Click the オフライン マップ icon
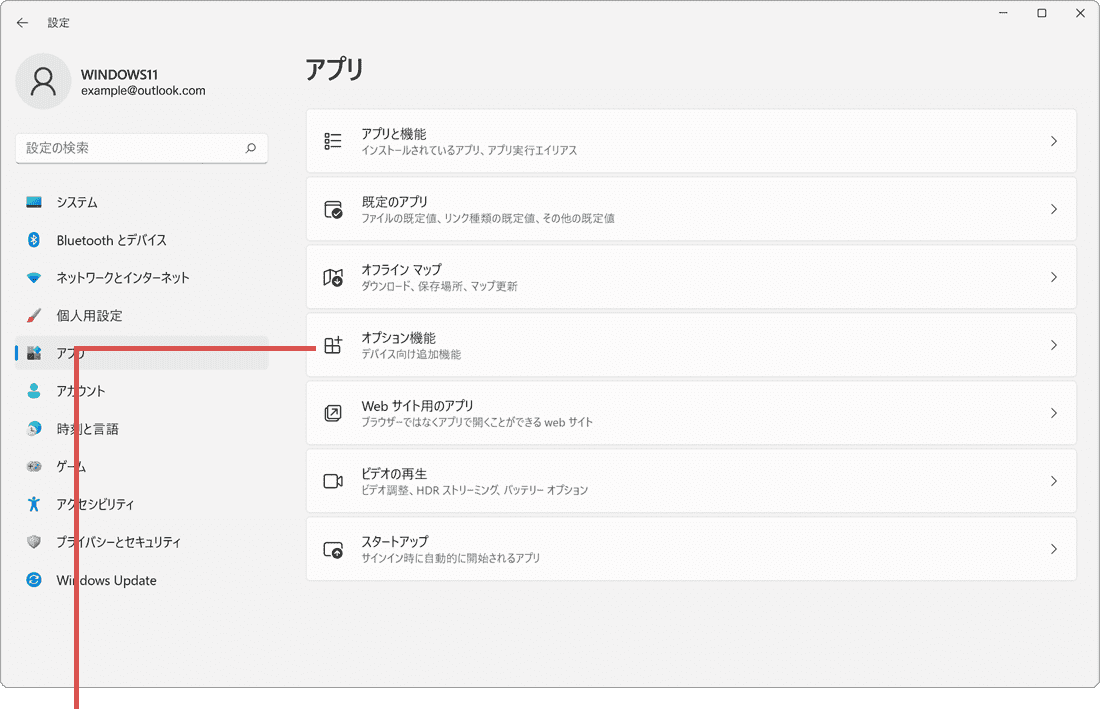Viewport: 1100px width, 709px height. pos(333,277)
